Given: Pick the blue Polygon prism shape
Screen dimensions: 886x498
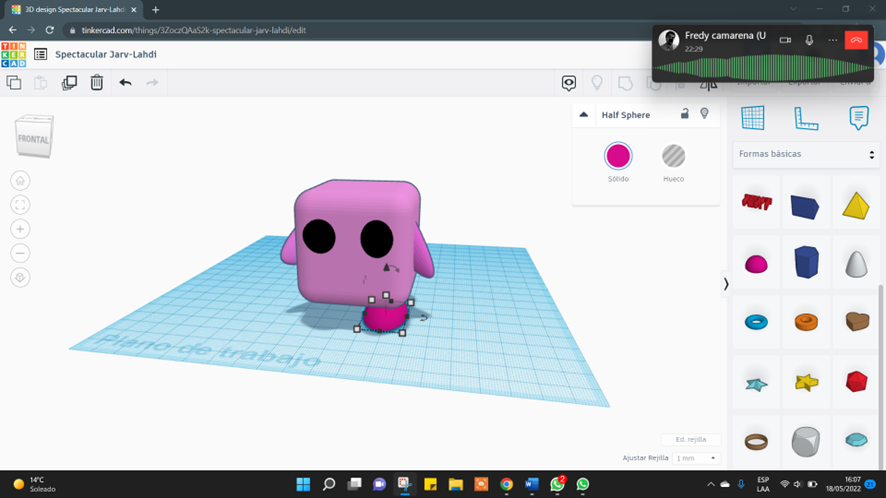Looking at the screenshot, I should coord(806,262).
